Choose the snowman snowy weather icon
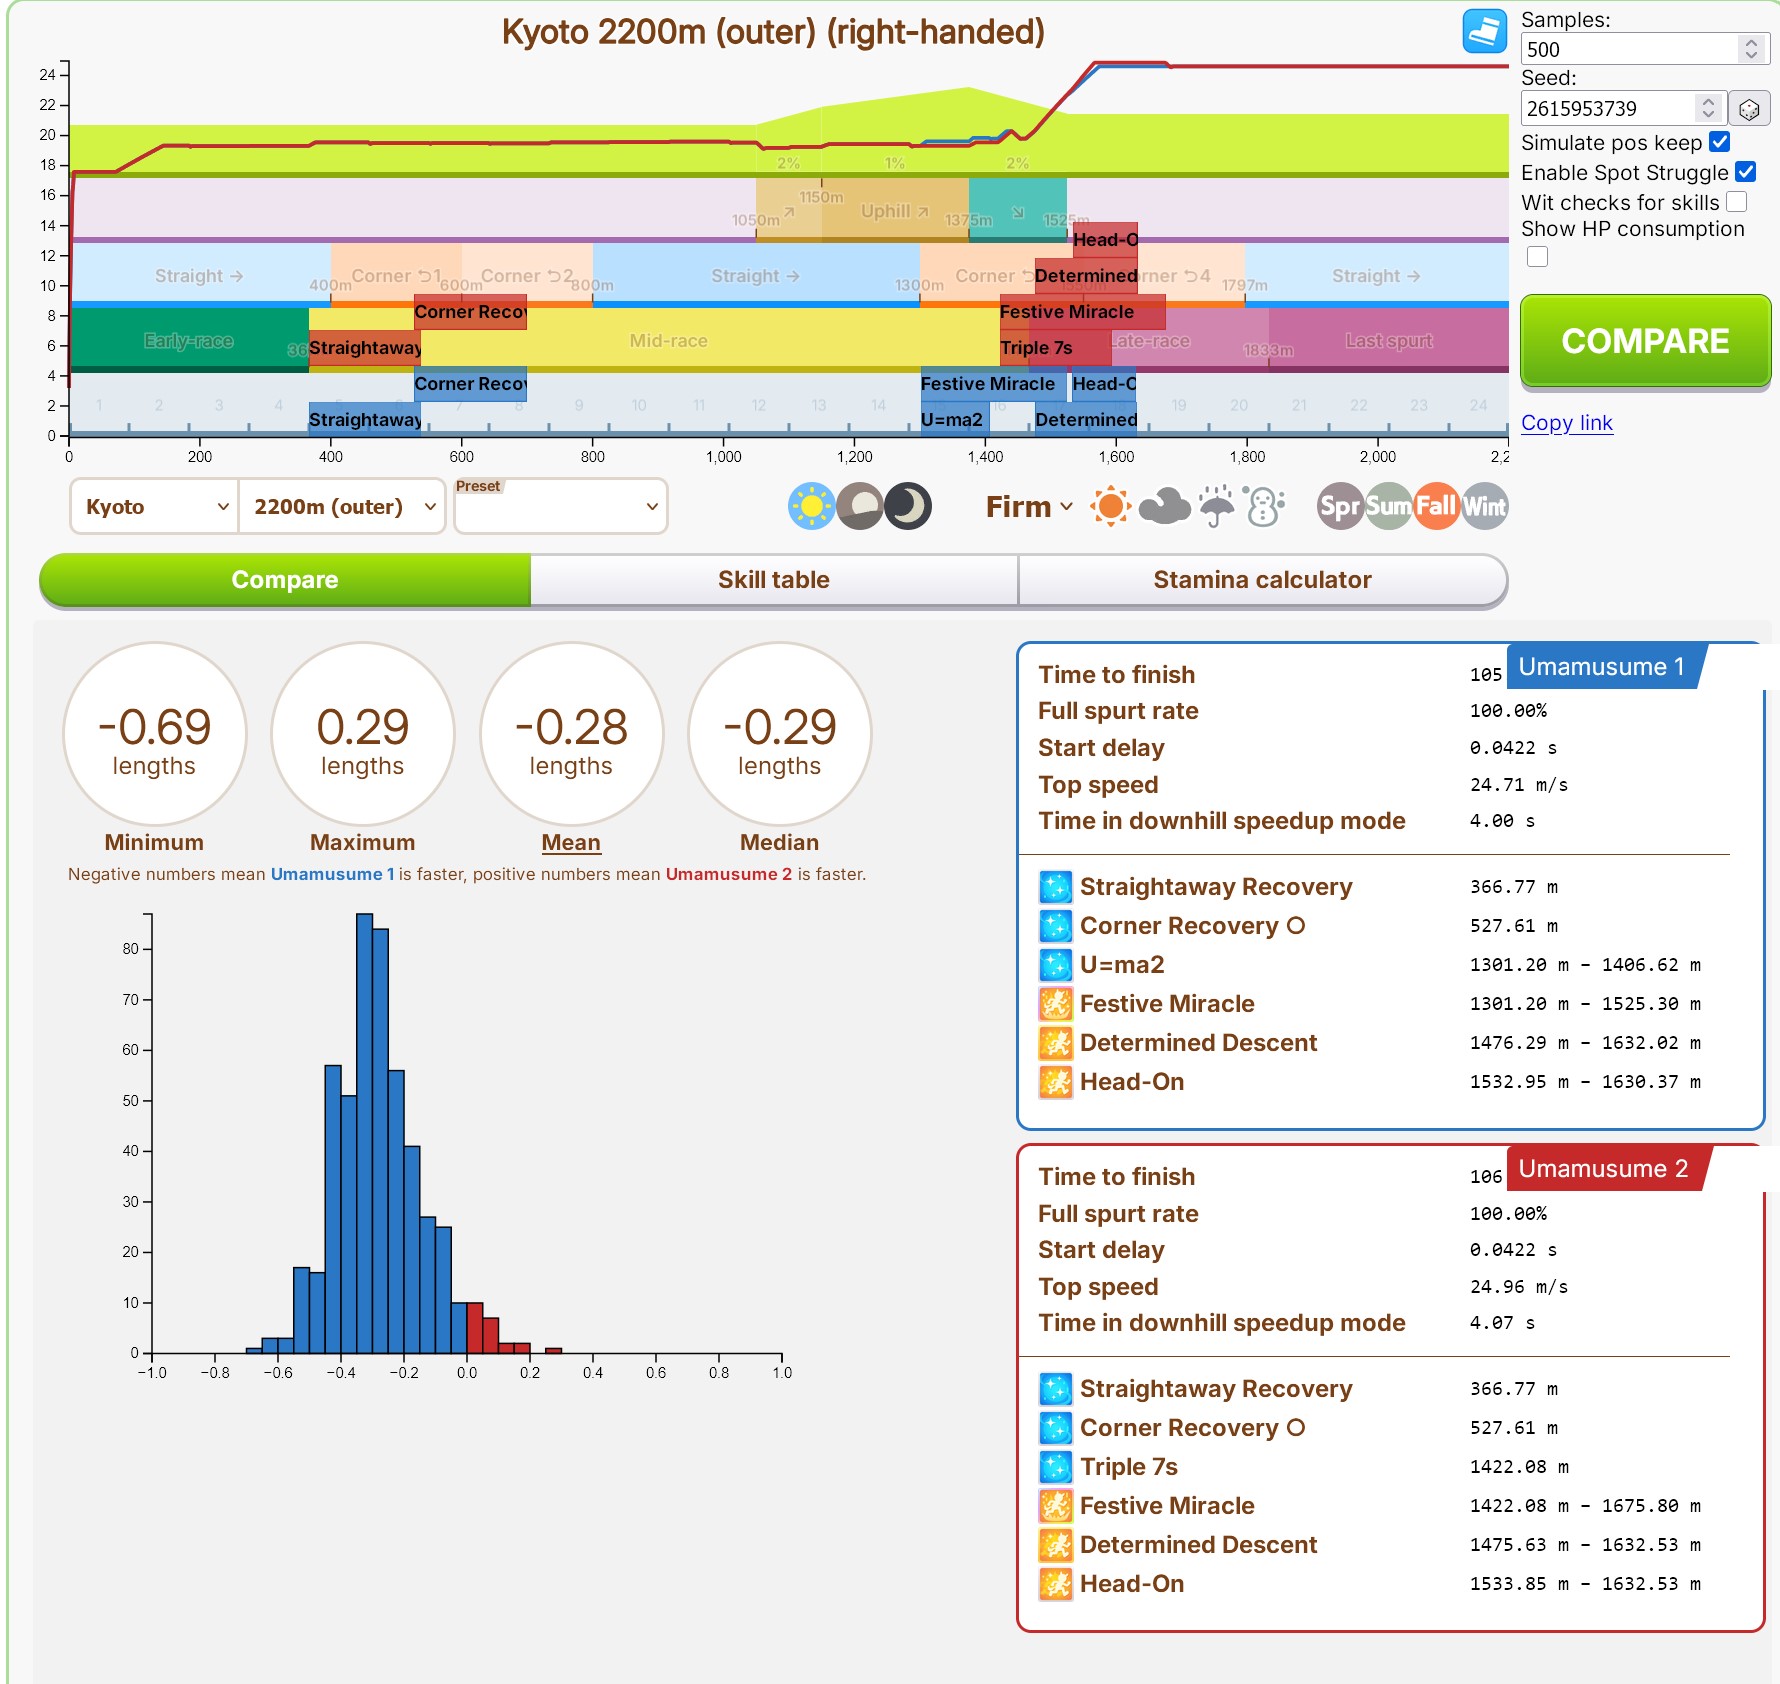Image resolution: width=1780 pixels, height=1684 pixels. (x=1265, y=506)
